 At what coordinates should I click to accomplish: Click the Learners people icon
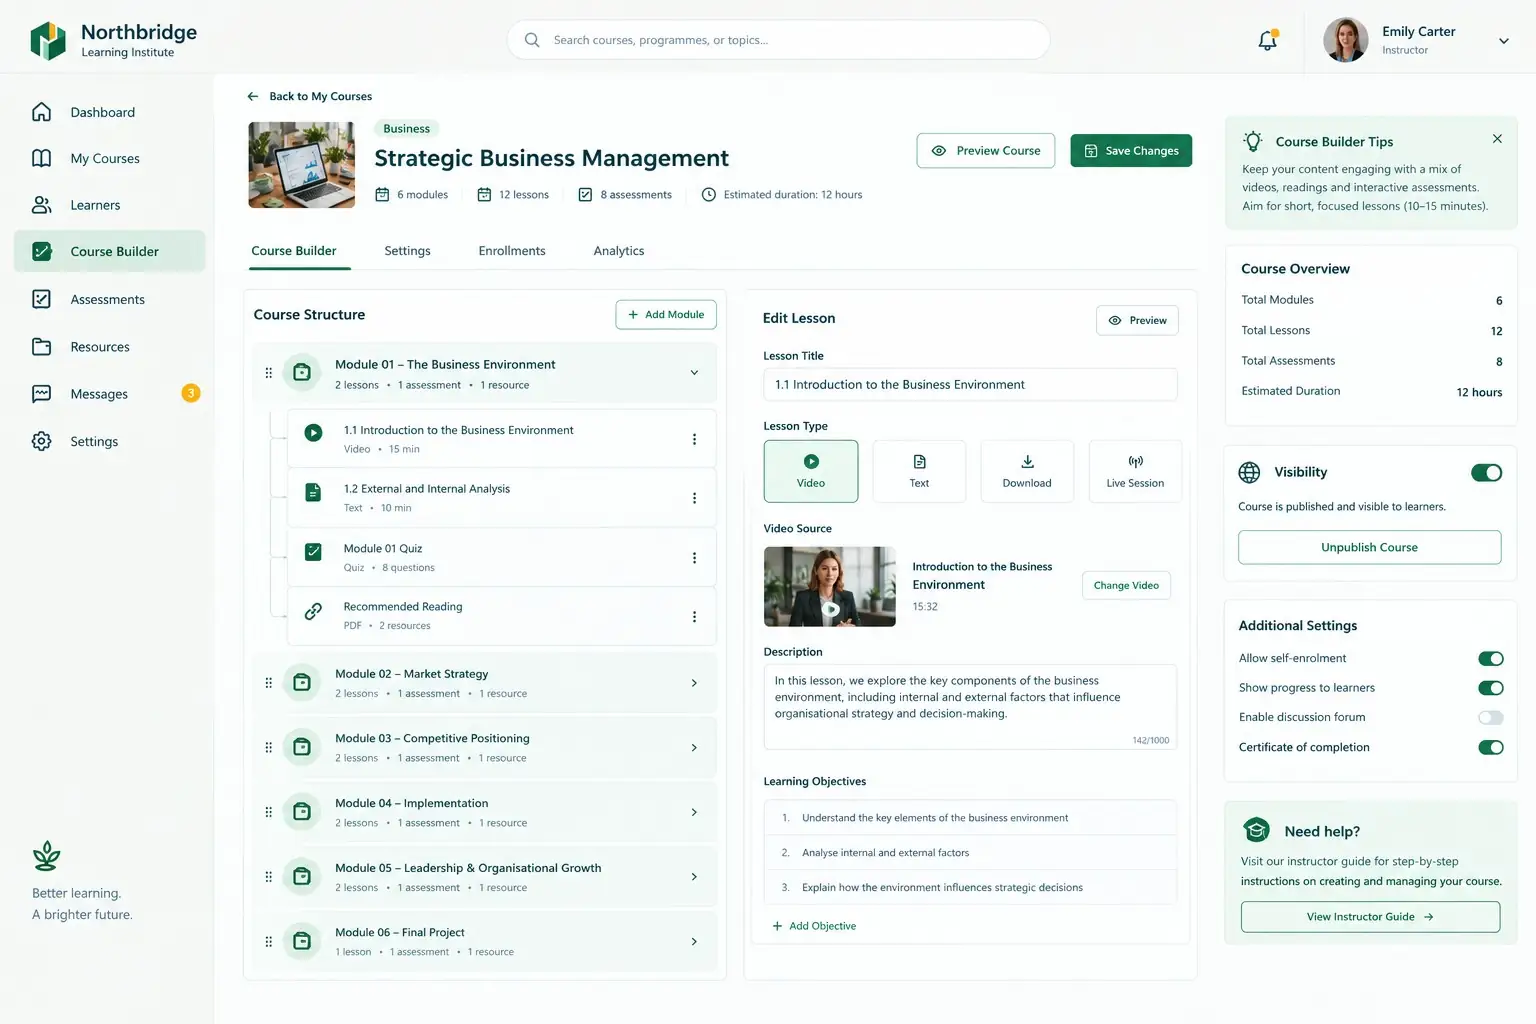(x=41, y=205)
